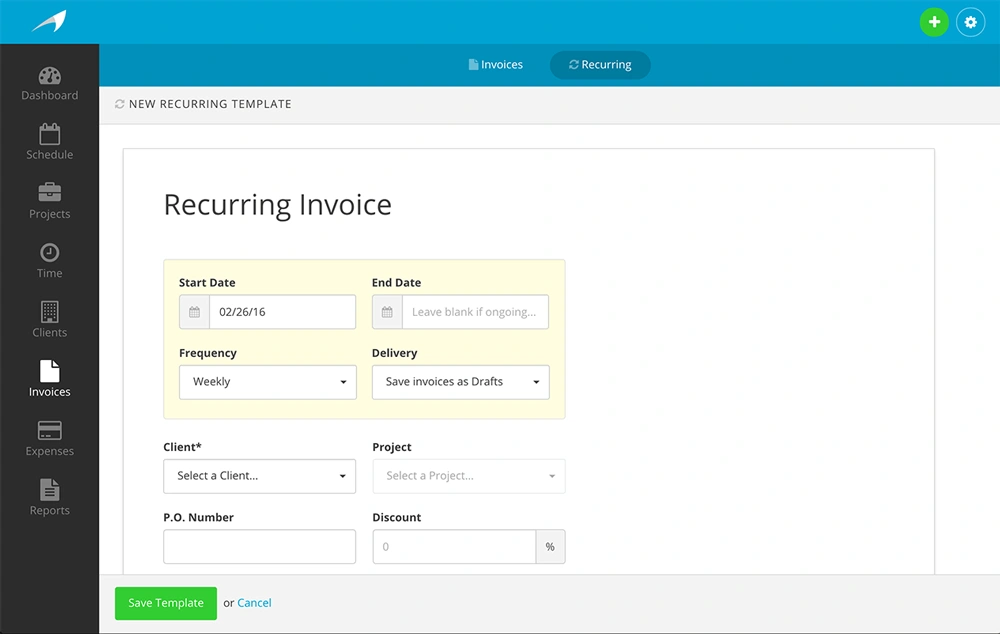
Task: Select the Schedule icon in the sidebar
Action: coord(49,143)
